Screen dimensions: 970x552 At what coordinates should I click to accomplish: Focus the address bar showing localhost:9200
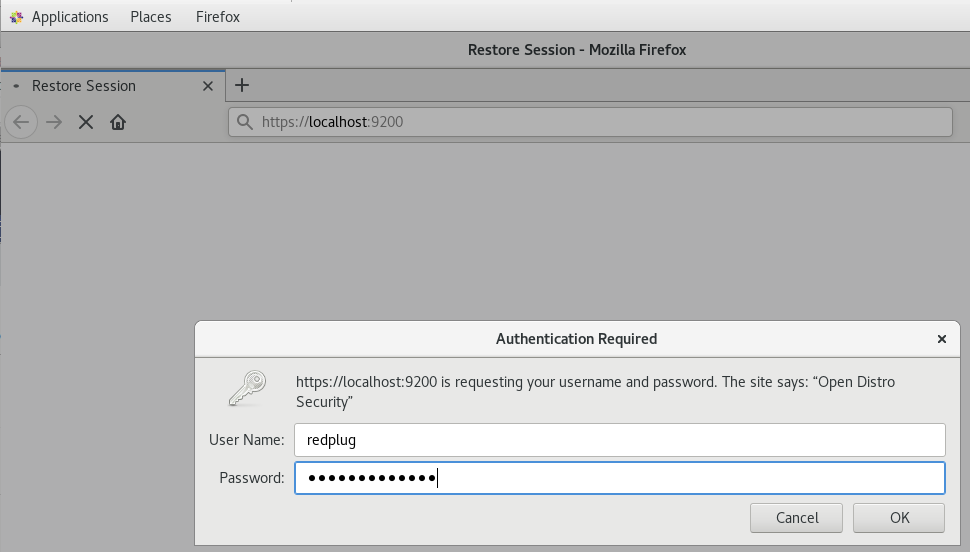(x=590, y=122)
